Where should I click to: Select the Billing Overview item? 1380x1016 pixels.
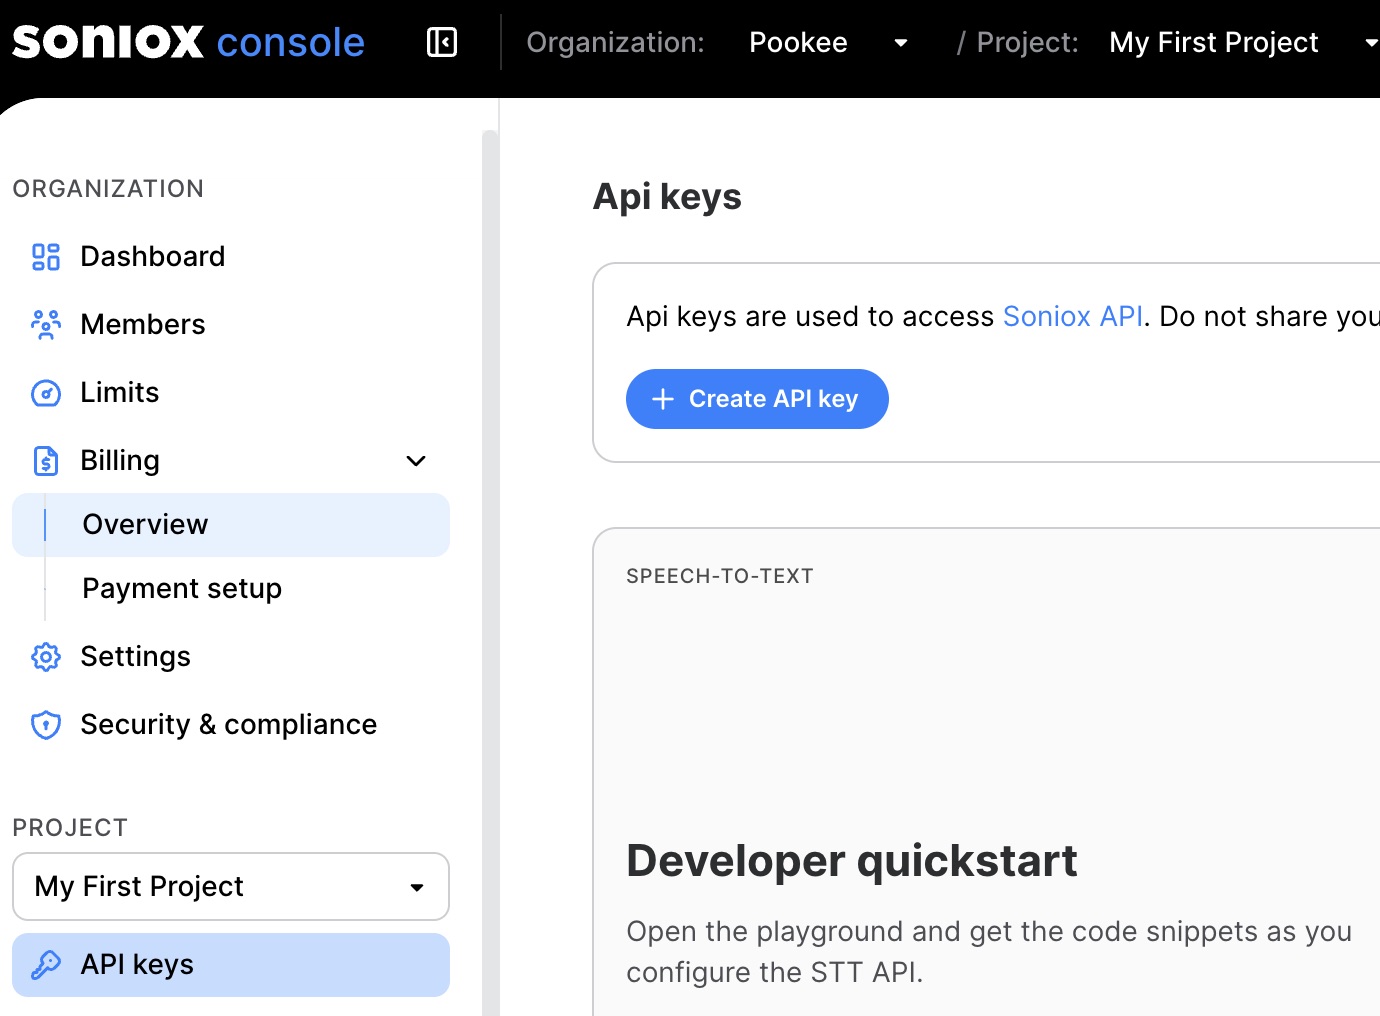click(x=231, y=525)
